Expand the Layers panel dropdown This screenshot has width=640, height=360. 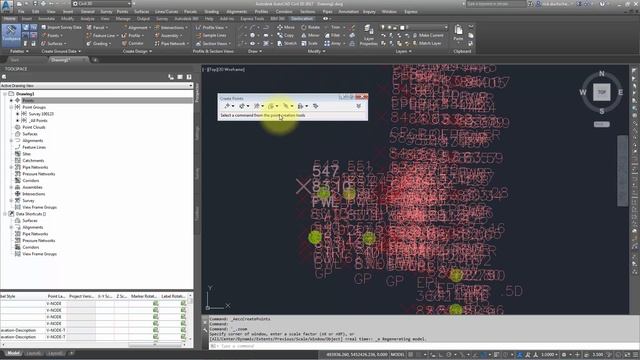coord(403,51)
